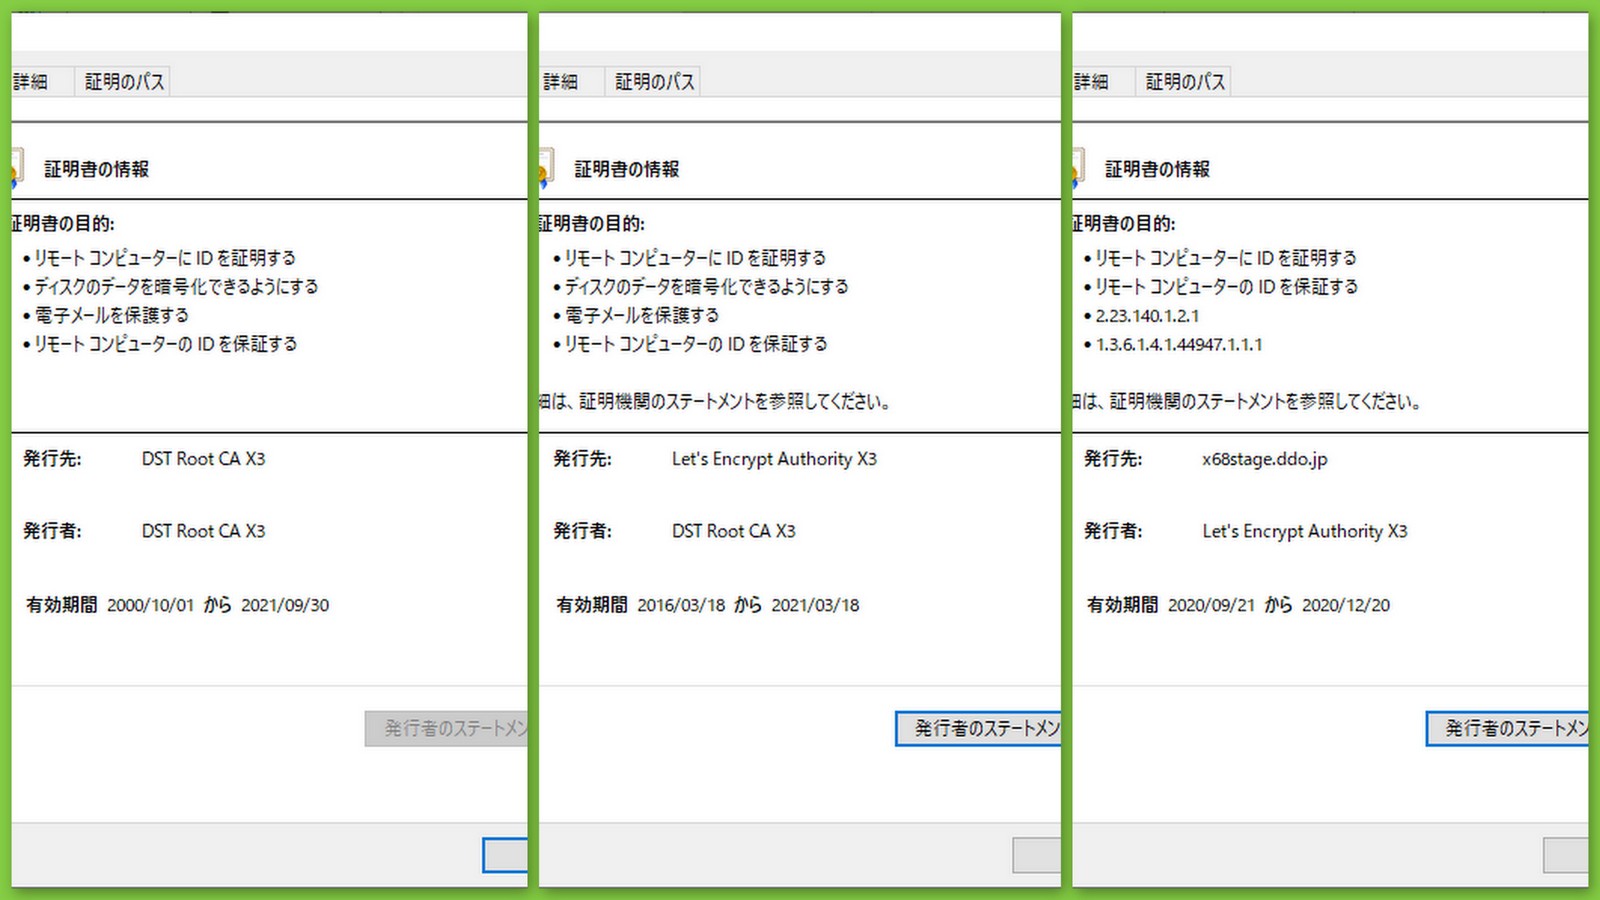
Task: Click greyed-out 発行者のステートメント button
Action: (448, 729)
